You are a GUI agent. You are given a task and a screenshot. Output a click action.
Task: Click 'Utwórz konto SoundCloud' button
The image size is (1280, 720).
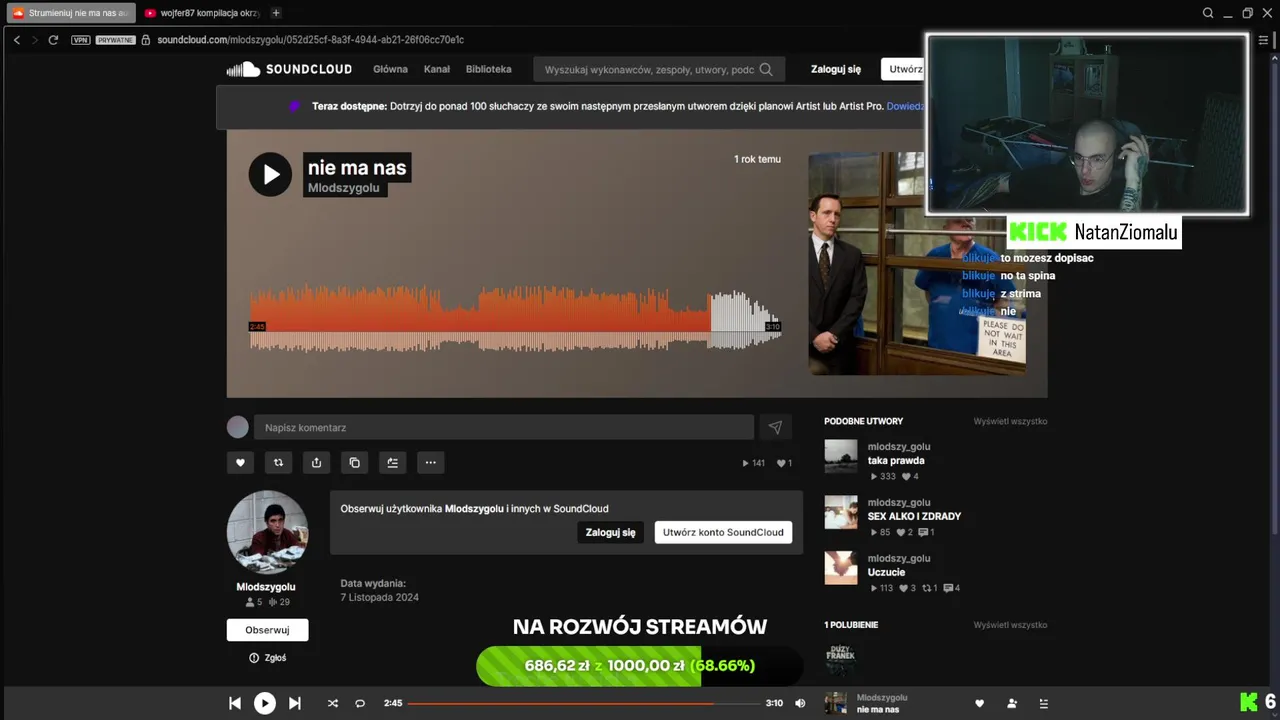723,532
